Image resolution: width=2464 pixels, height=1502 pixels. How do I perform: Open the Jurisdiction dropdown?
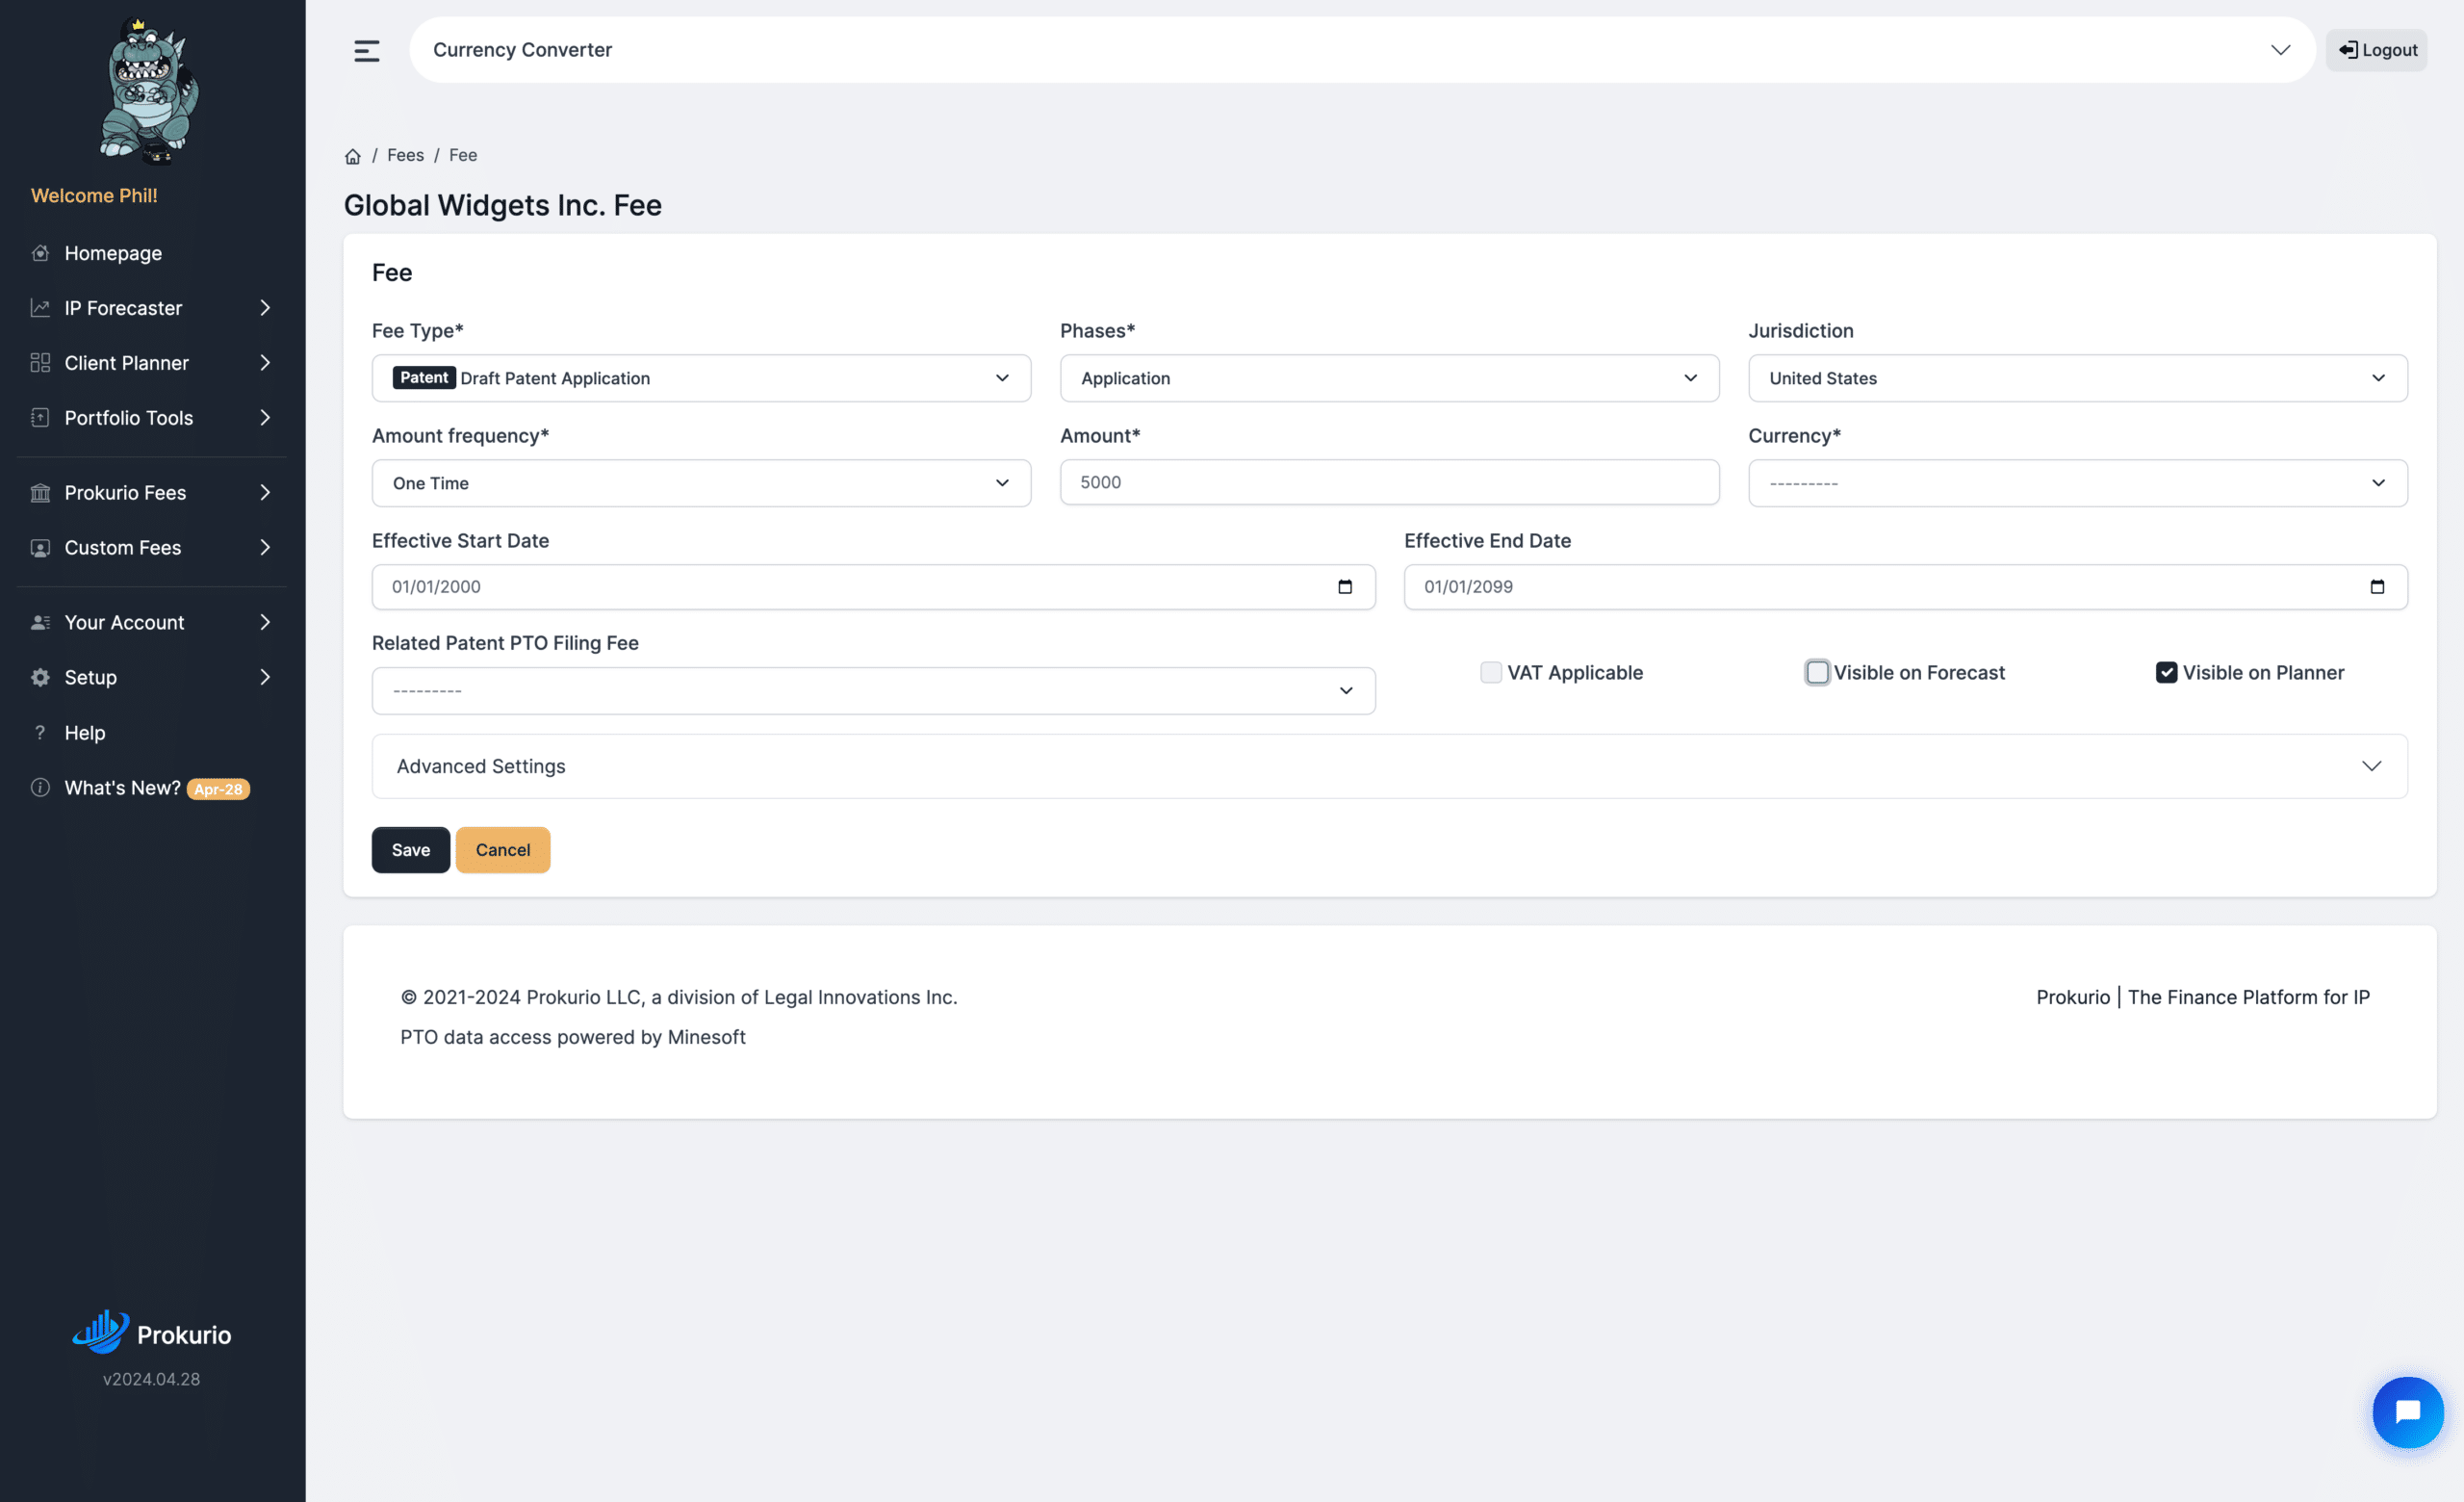[x=2077, y=378]
